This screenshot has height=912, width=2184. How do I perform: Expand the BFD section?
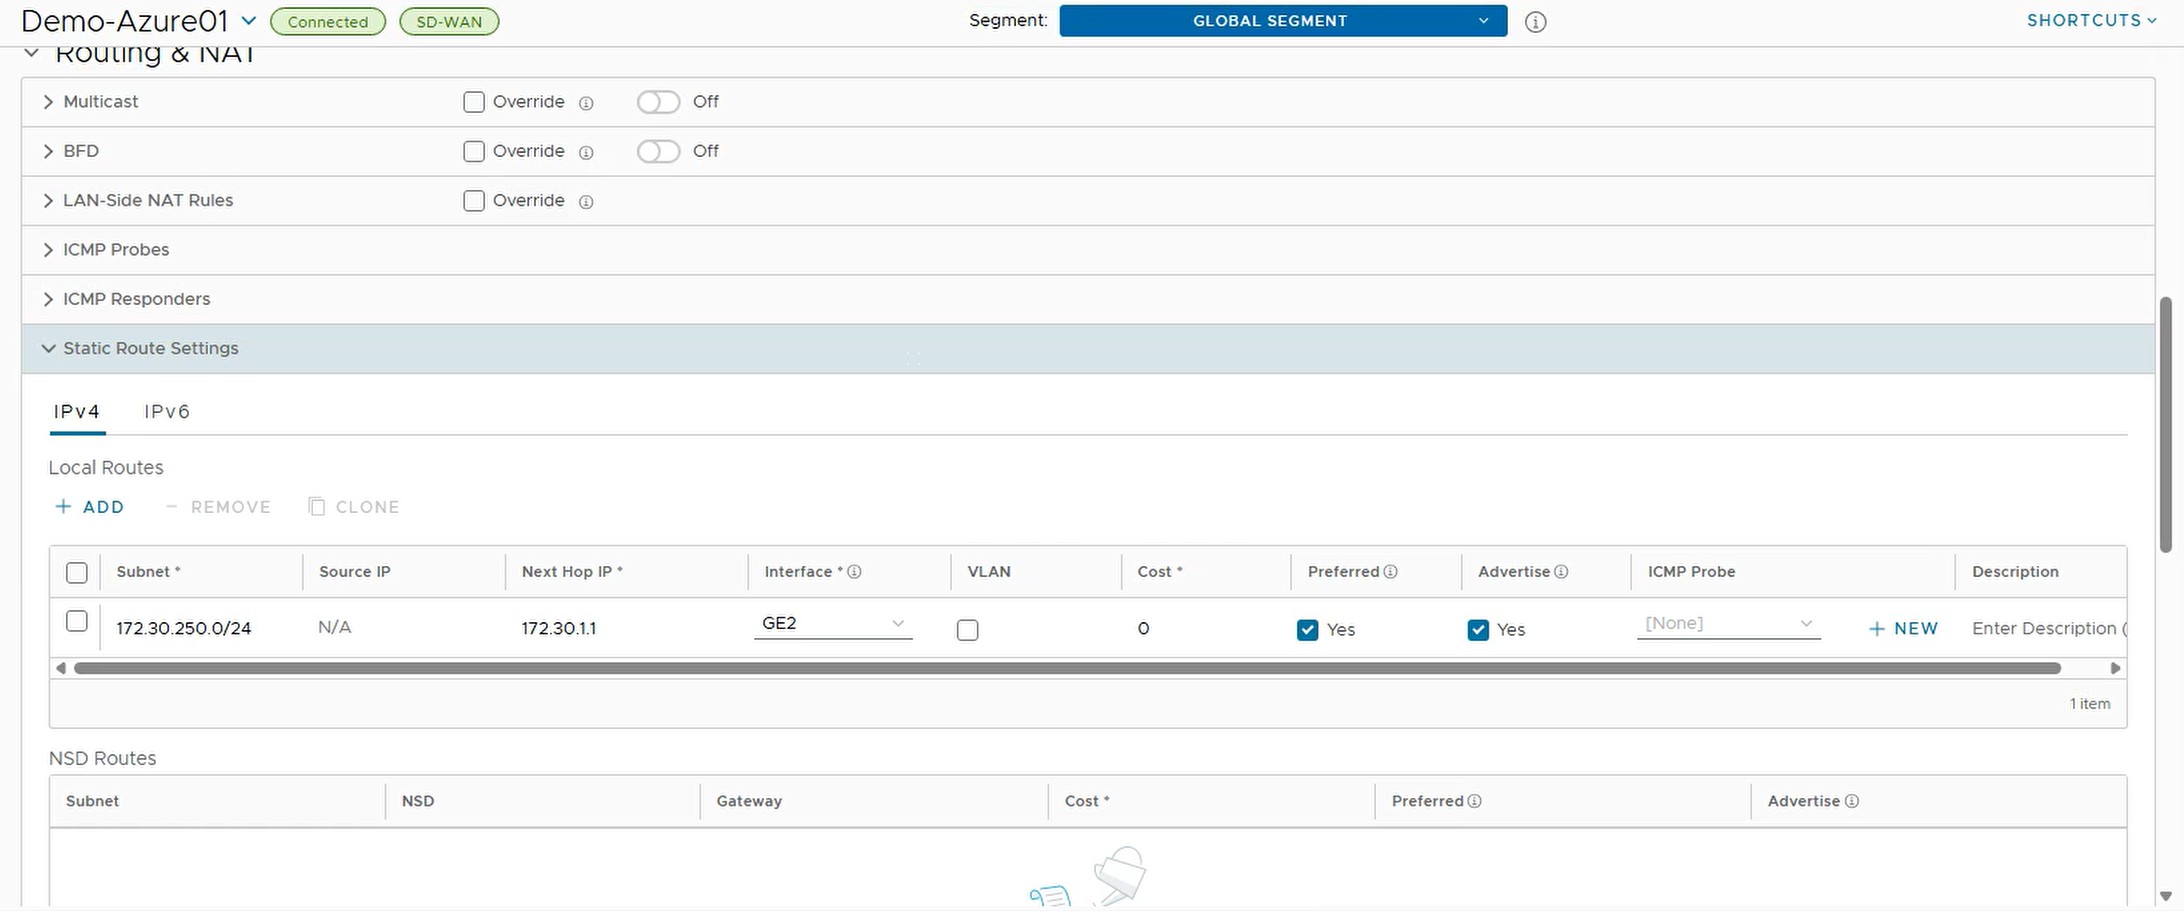(x=48, y=151)
